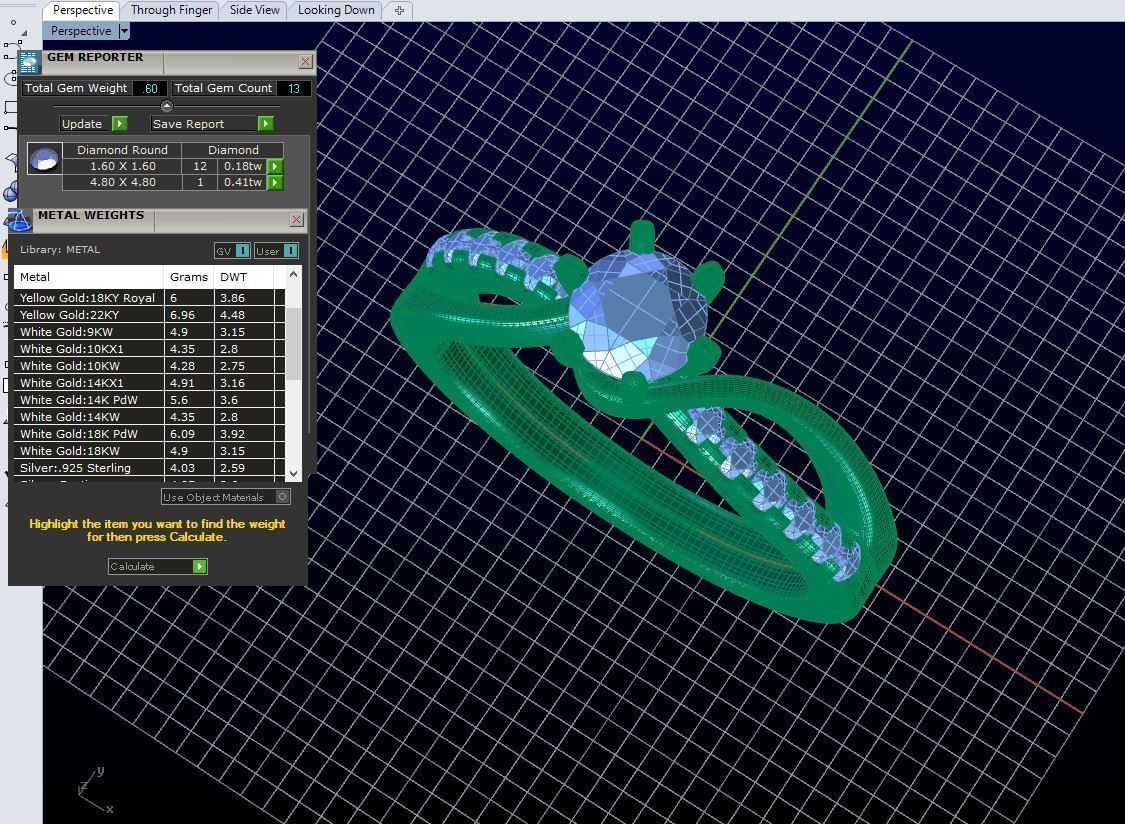Click the Diamond Round header cell
Viewport: 1125px width, 824px height.
click(x=123, y=150)
